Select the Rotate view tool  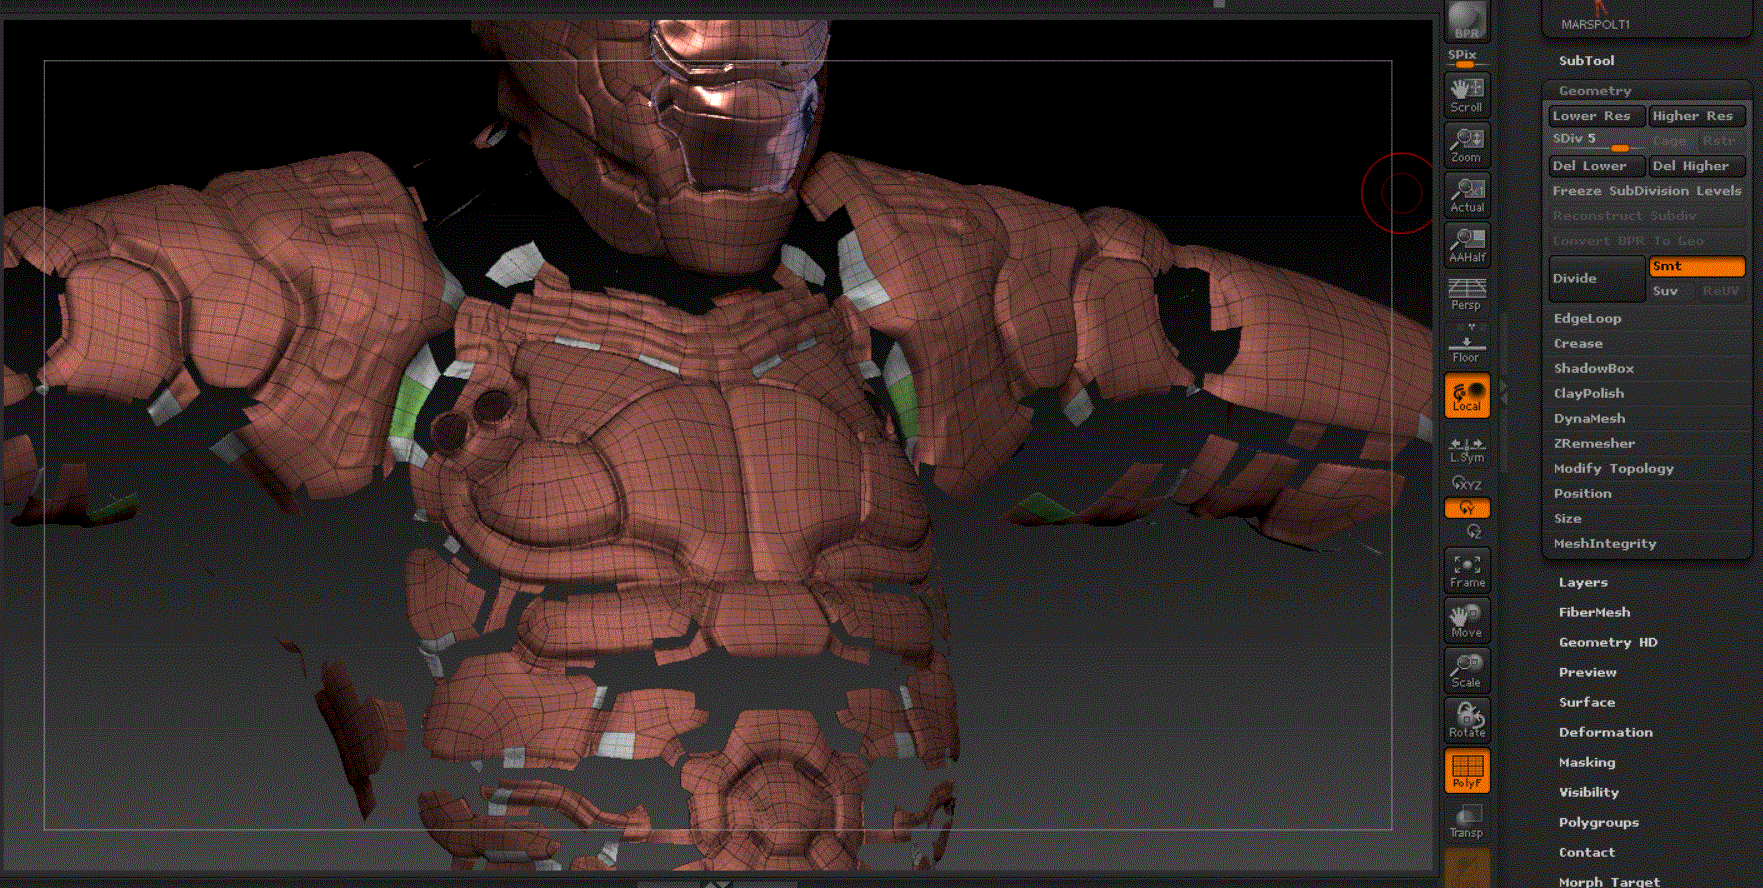coord(1467,719)
